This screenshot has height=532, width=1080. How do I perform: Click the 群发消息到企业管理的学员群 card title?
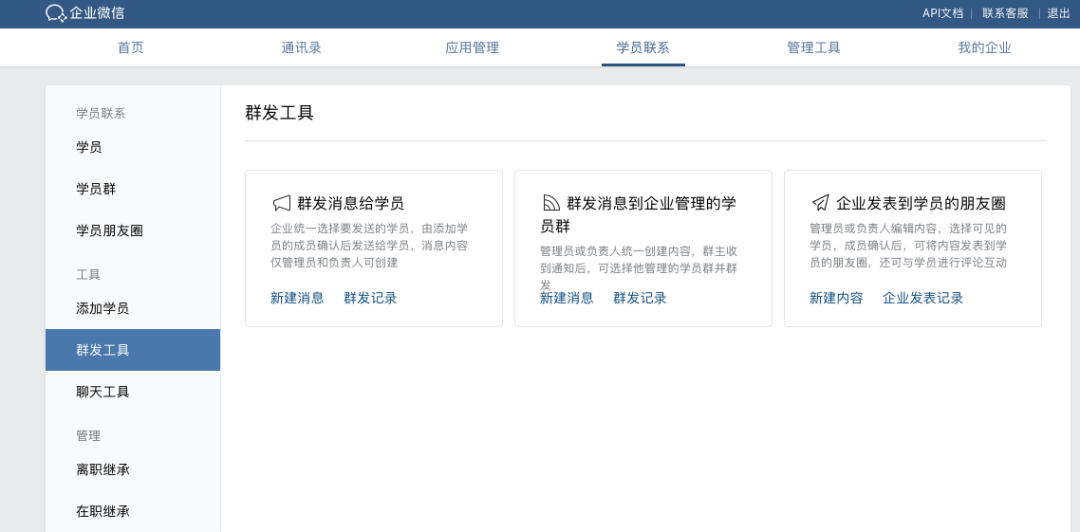click(x=639, y=214)
